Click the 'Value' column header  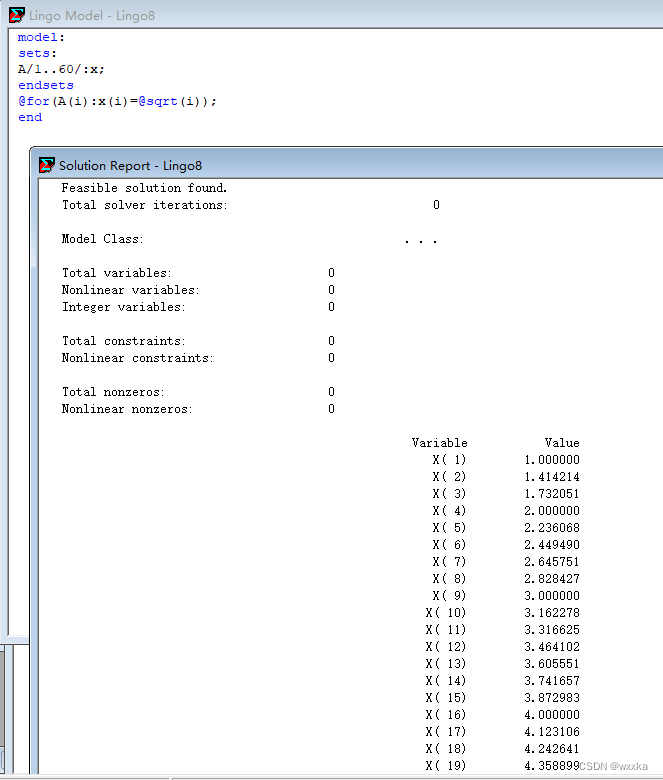point(562,443)
